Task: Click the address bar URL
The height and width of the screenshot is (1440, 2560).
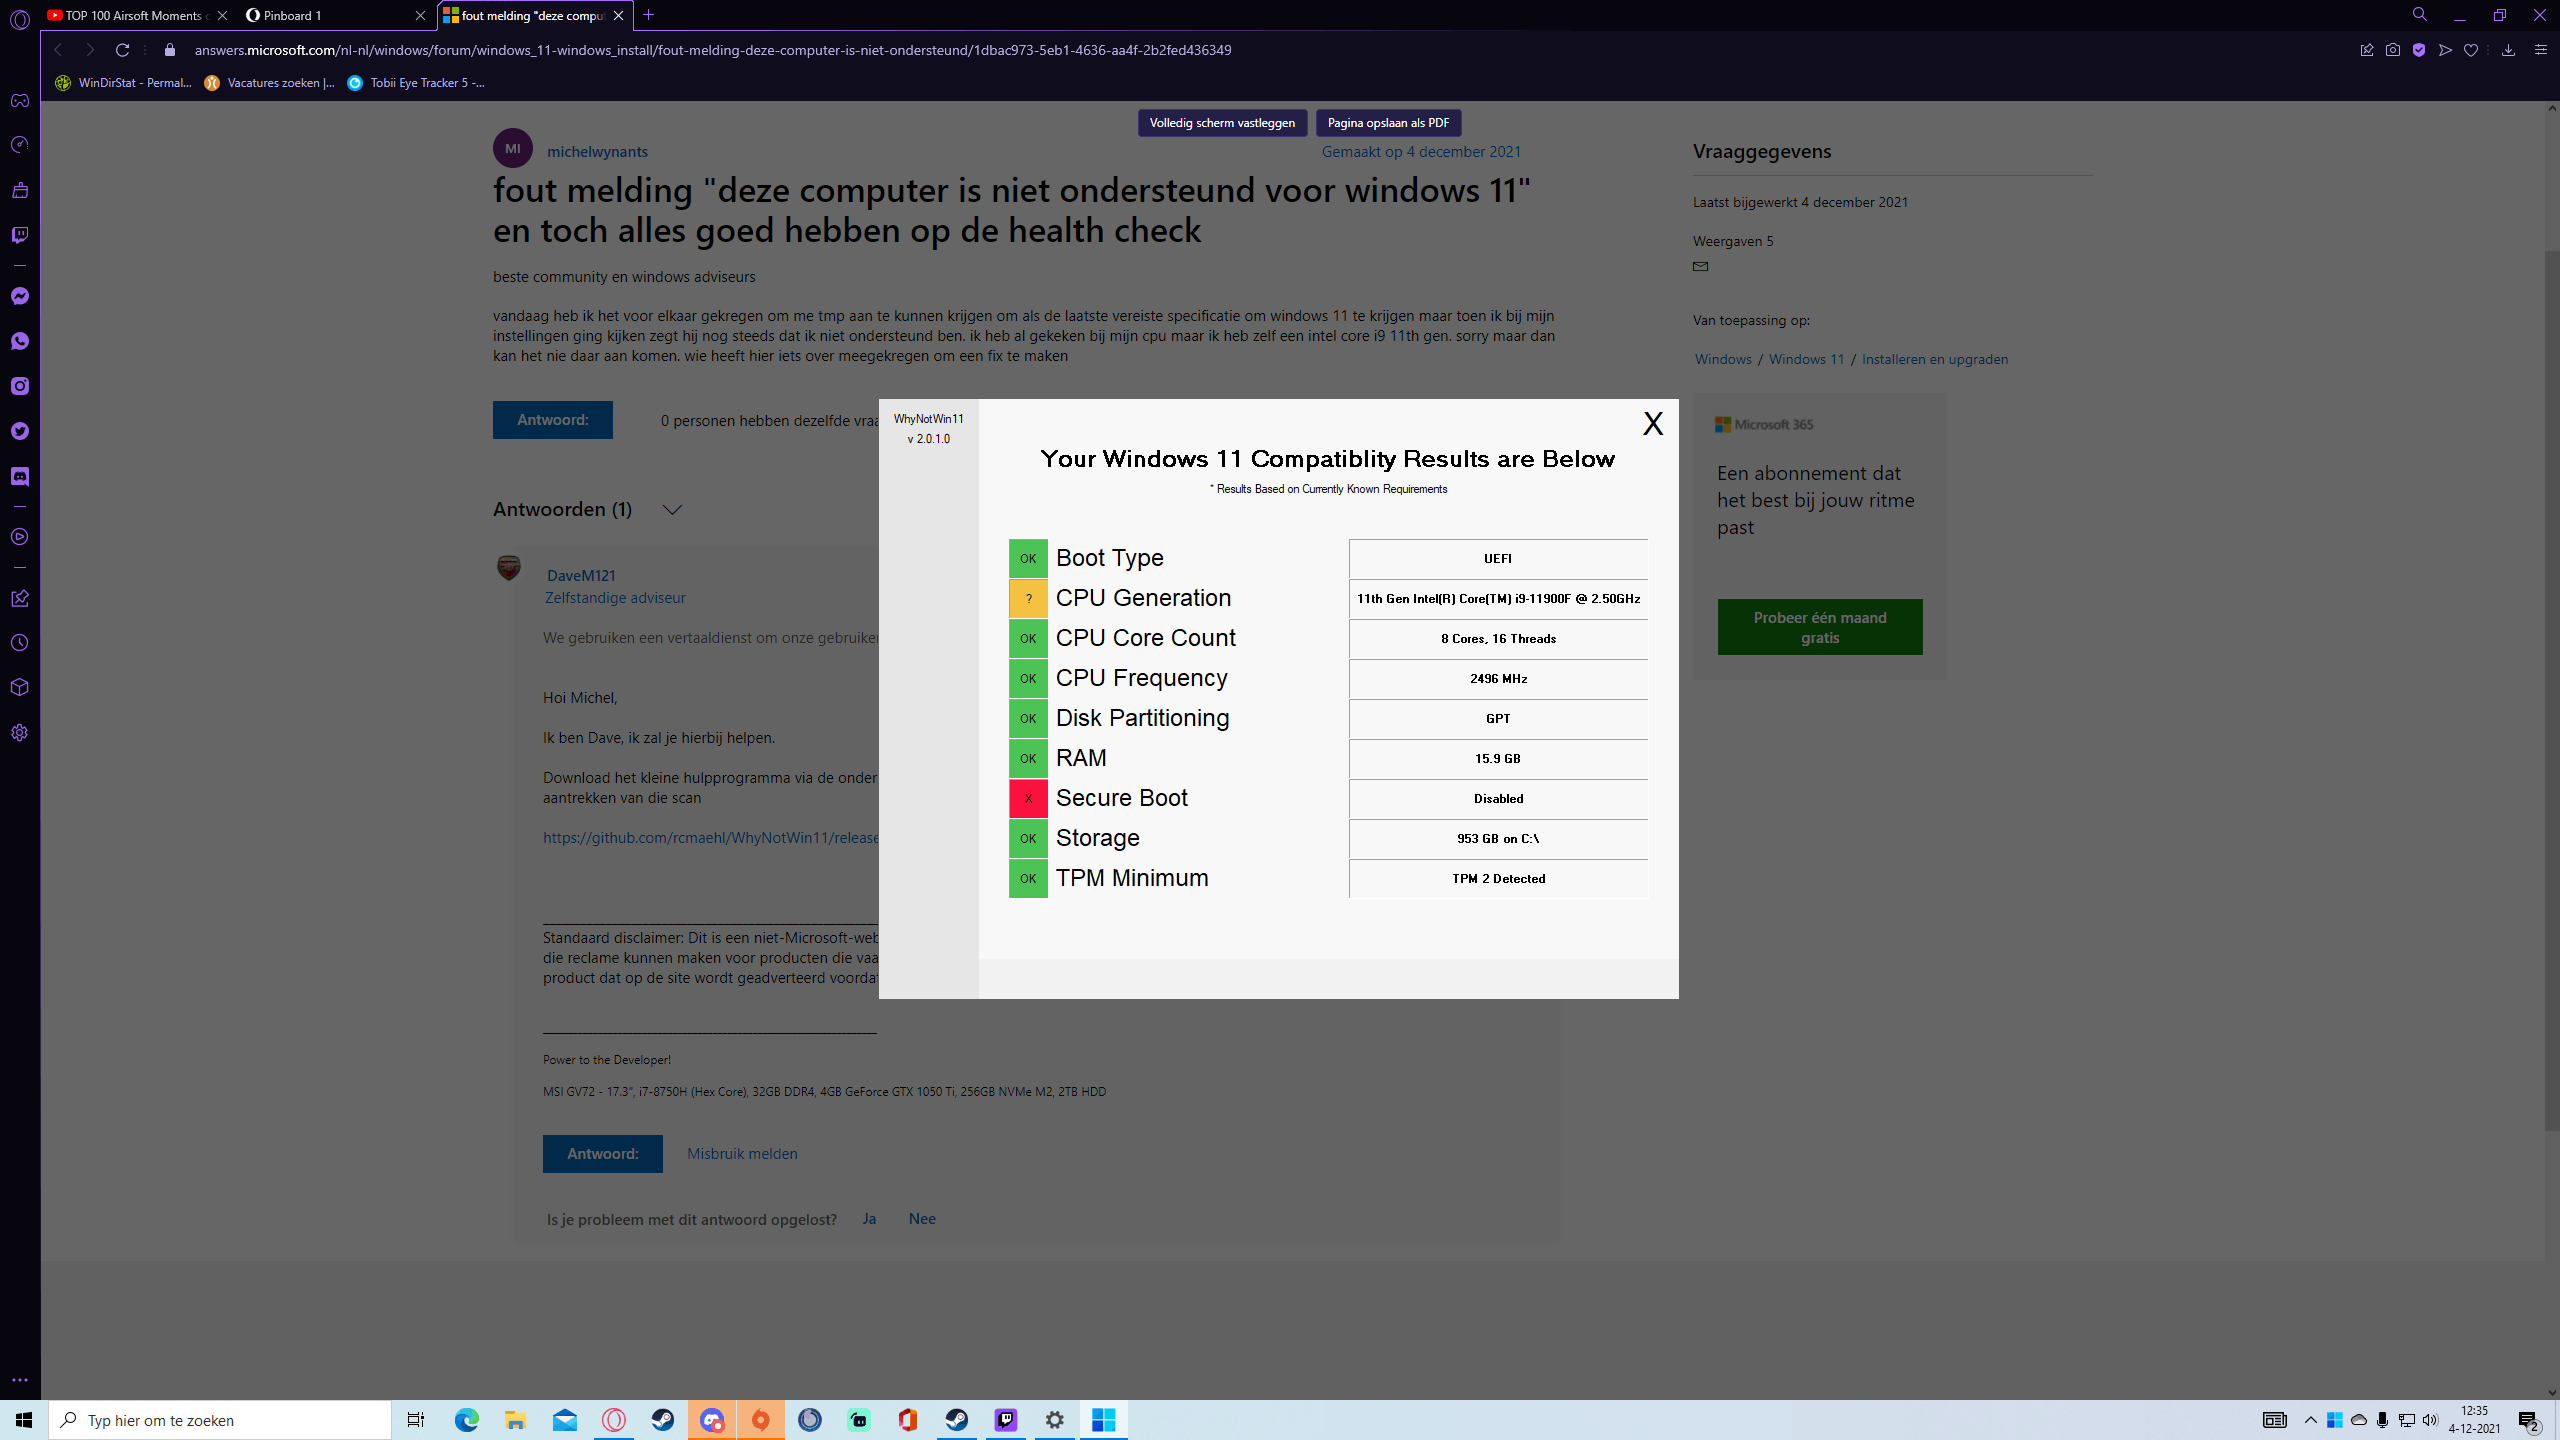Action: point(713,50)
